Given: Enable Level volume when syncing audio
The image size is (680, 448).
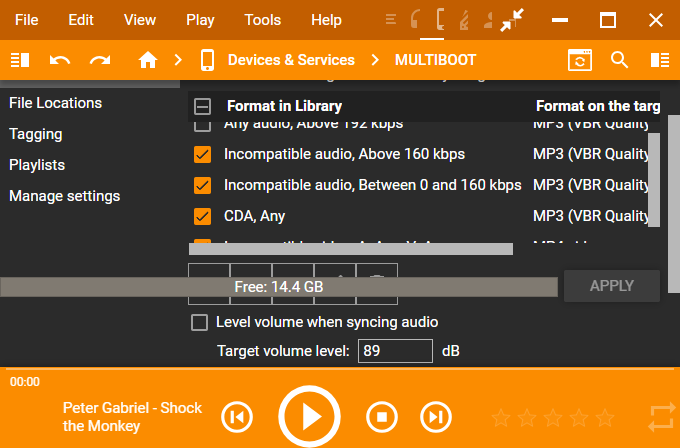Looking at the screenshot, I should tap(200, 322).
